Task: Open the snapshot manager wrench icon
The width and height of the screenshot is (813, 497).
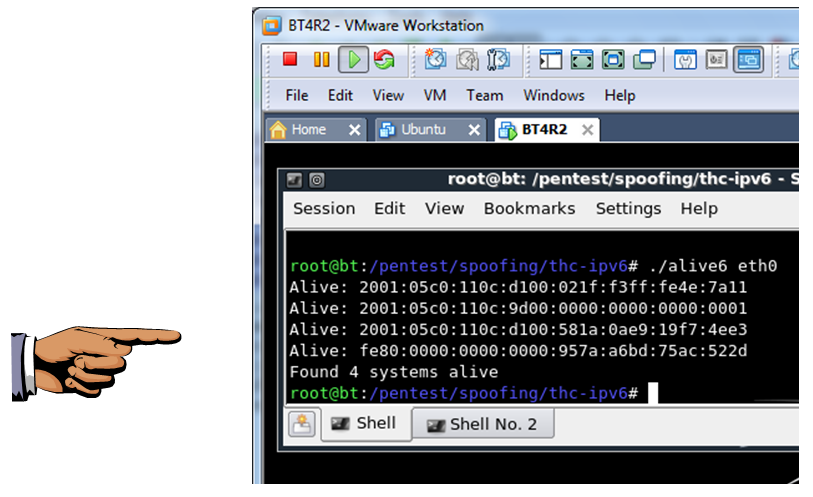Action: coord(498,60)
